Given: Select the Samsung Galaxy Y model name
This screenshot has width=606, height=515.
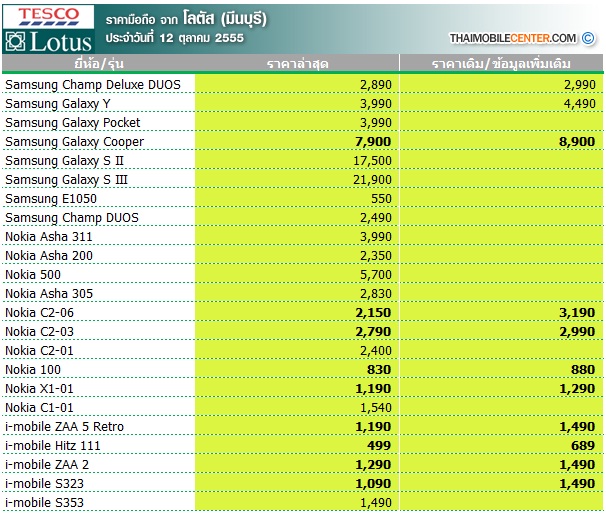Looking at the screenshot, I should pyautogui.click(x=58, y=104).
